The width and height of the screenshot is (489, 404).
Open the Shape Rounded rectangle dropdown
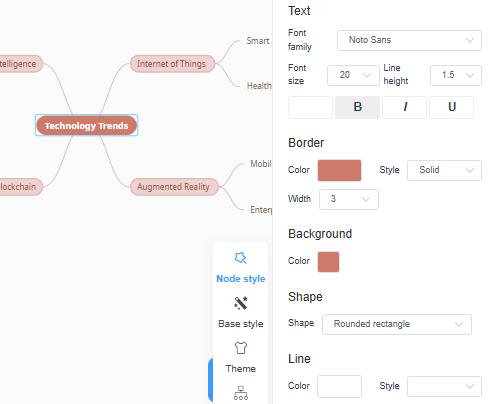click(397, 324)
